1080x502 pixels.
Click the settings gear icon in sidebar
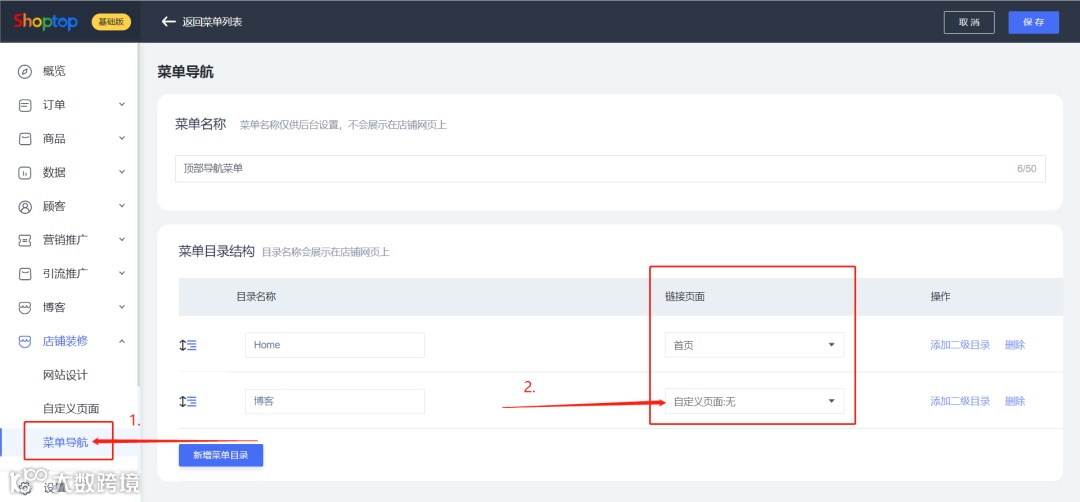(x=25, y=488)
